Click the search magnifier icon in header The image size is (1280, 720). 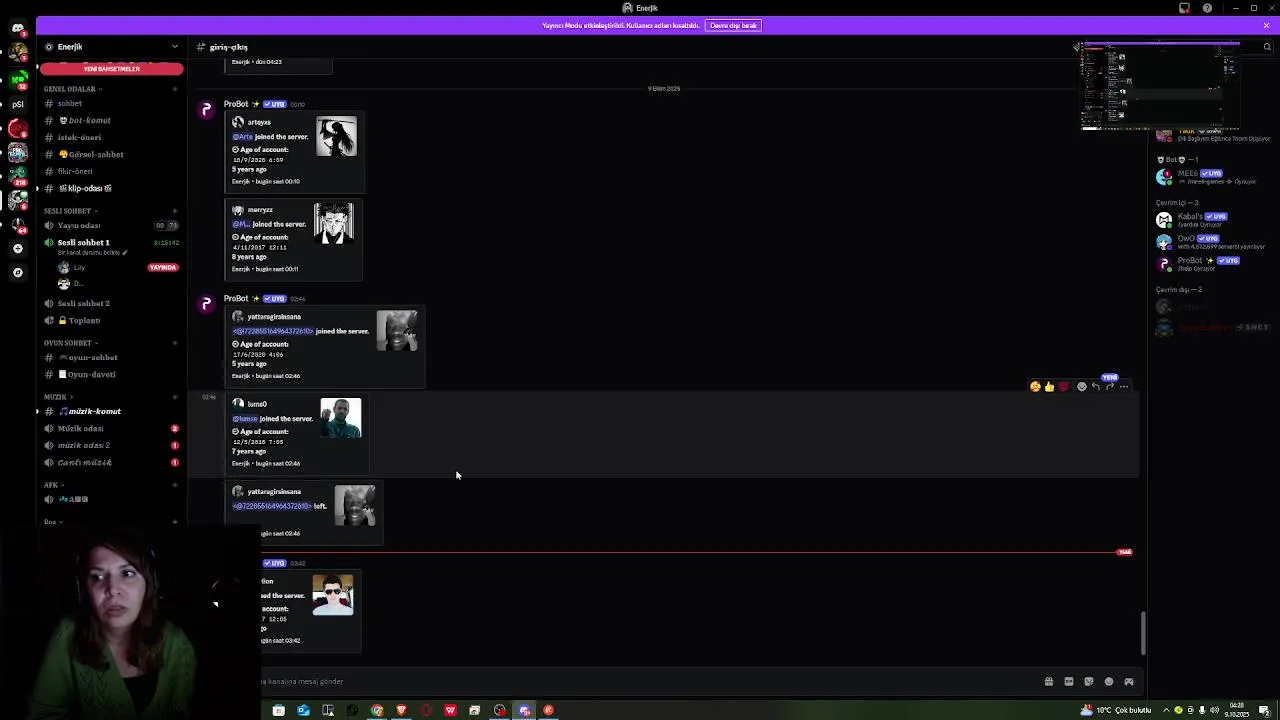(1267, 47)
